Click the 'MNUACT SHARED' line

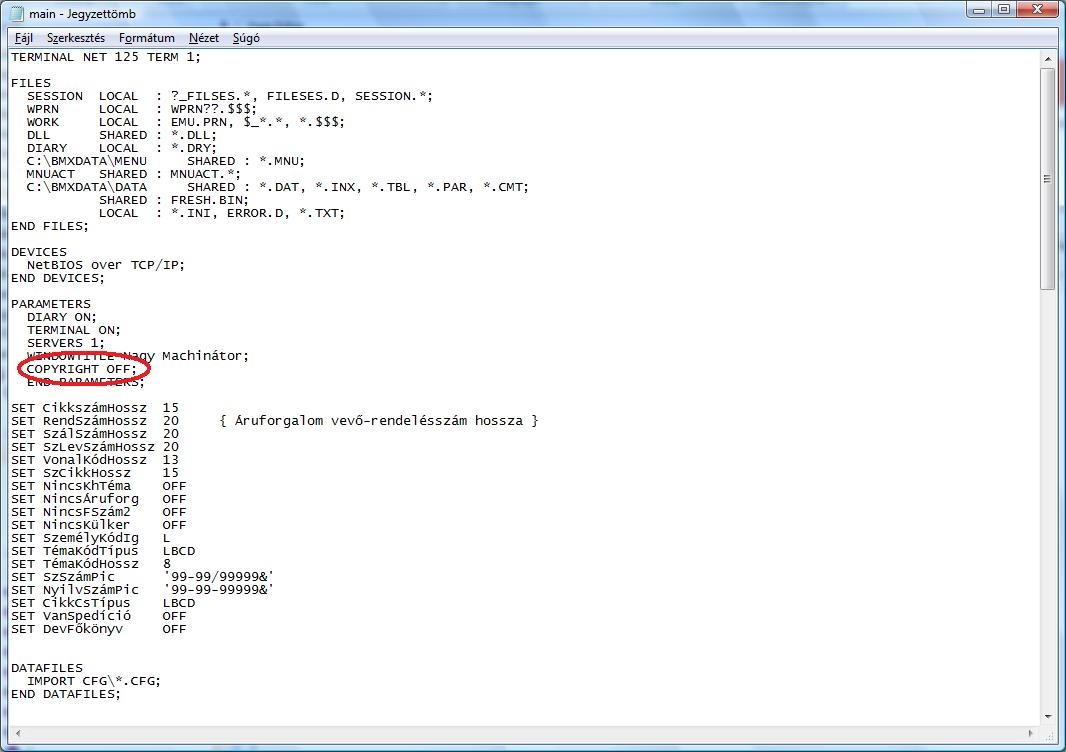click(x=133, y=174)
